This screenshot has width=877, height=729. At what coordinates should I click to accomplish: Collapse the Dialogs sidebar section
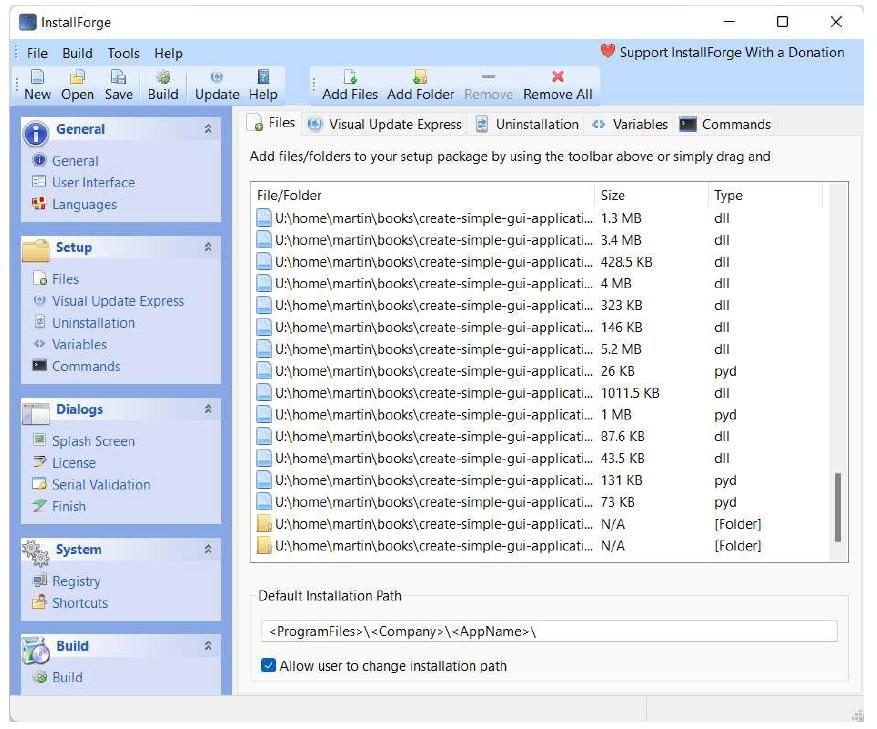click(x=208, y=409)
